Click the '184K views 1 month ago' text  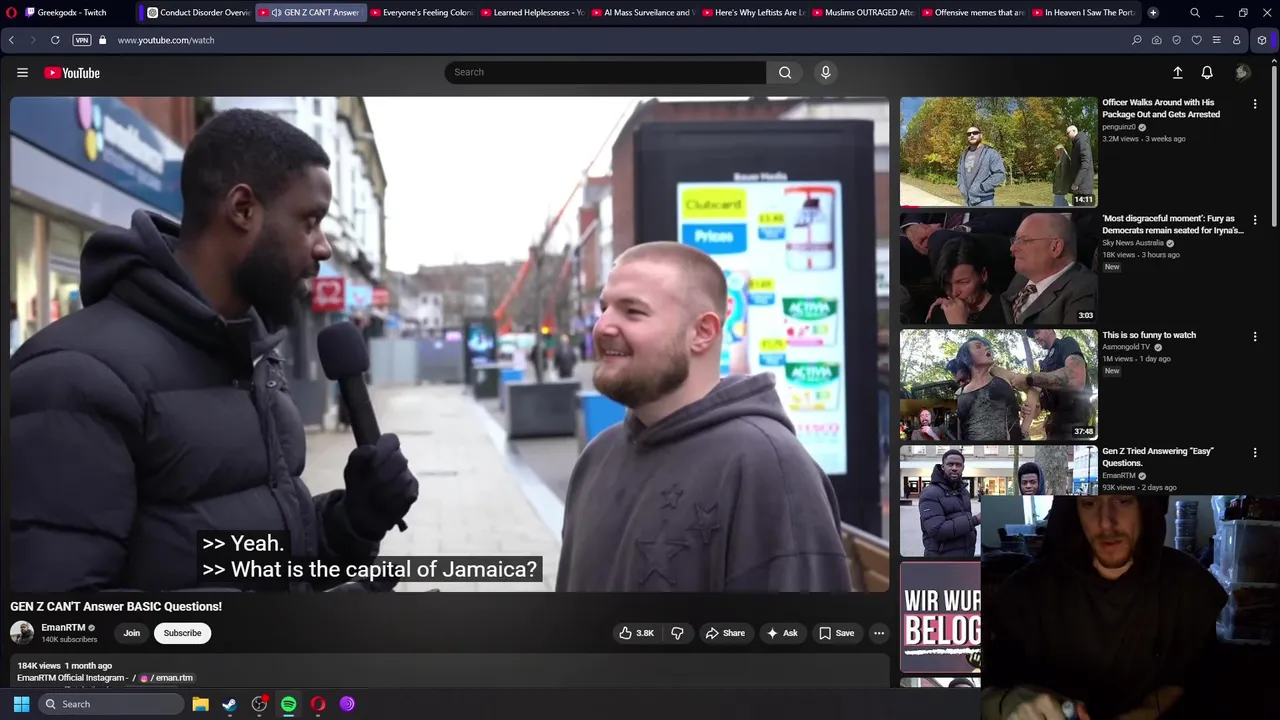[65, 666]
